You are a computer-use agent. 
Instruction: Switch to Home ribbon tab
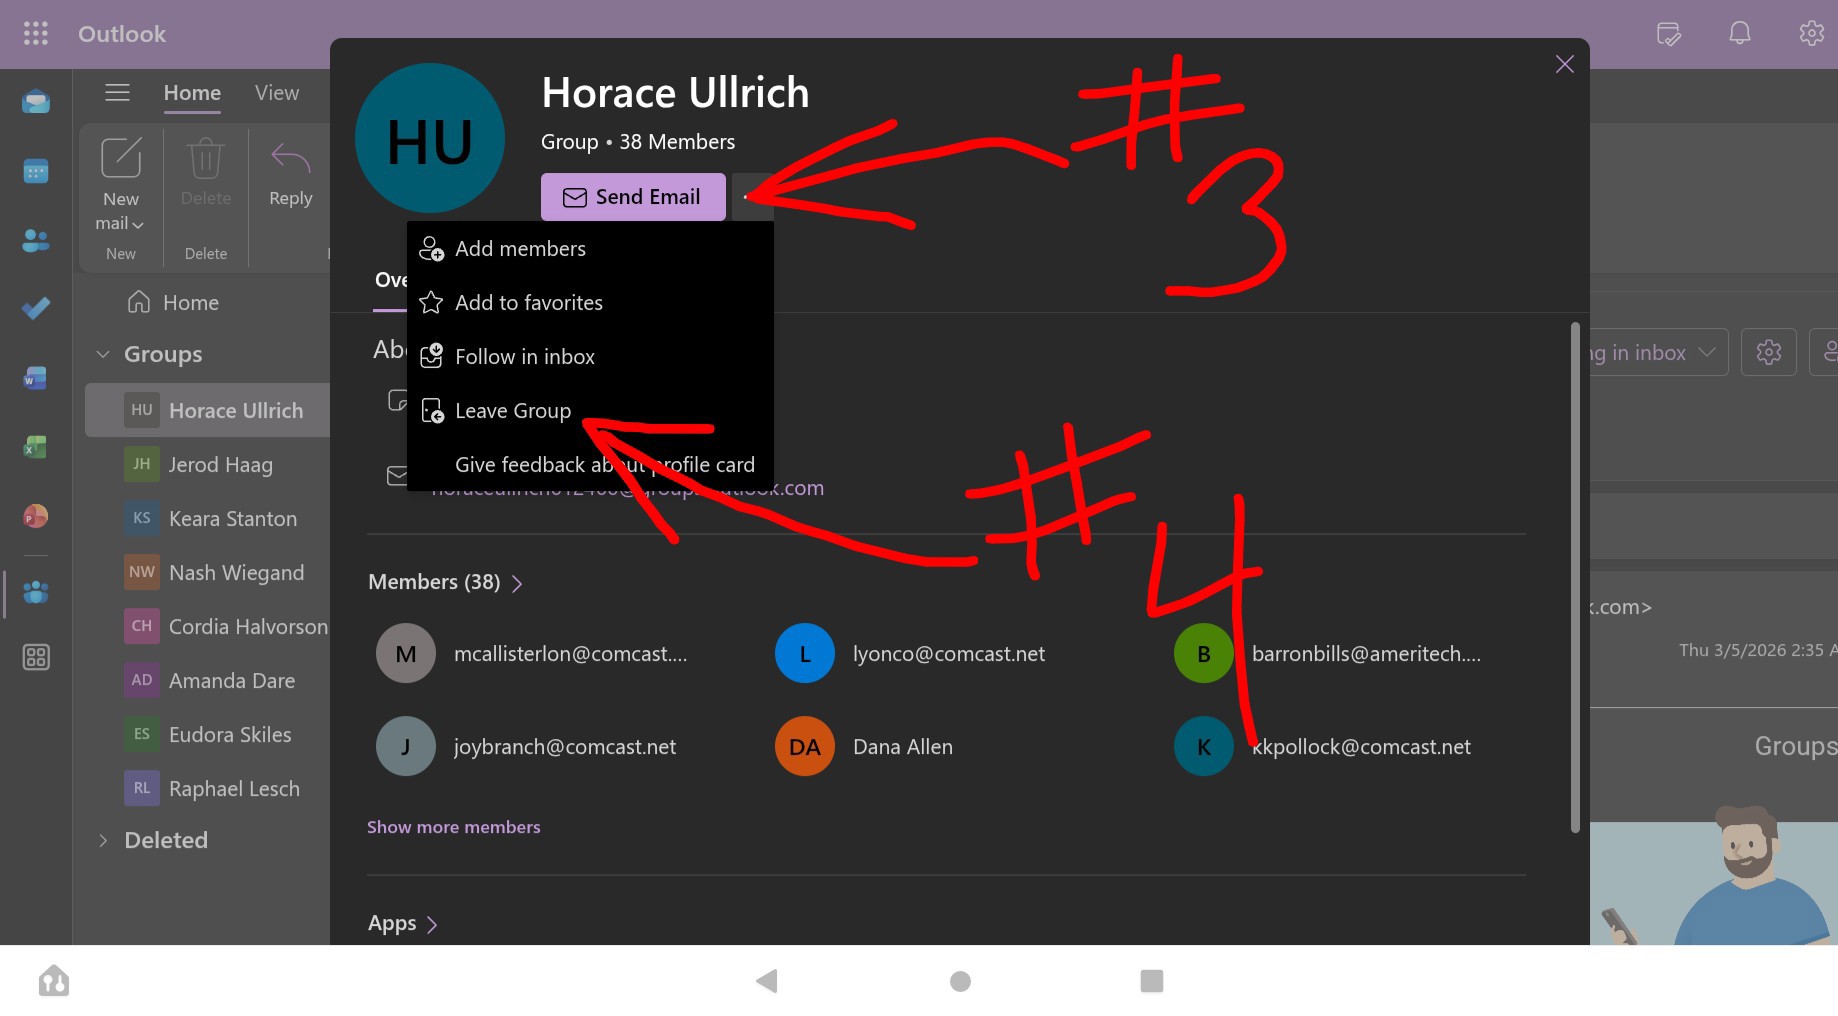[192, 93]
